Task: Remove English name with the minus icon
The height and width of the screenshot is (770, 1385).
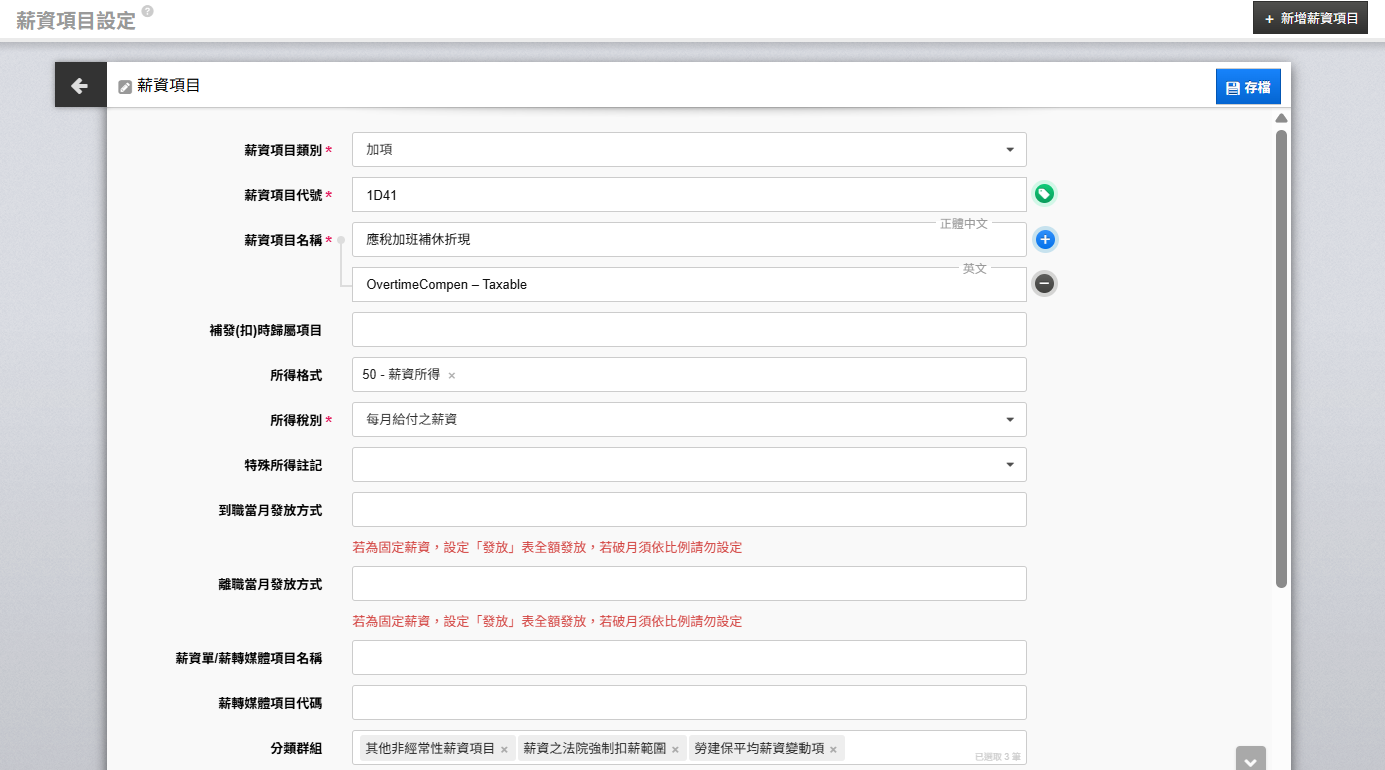Action: (x=1044, y=284)
